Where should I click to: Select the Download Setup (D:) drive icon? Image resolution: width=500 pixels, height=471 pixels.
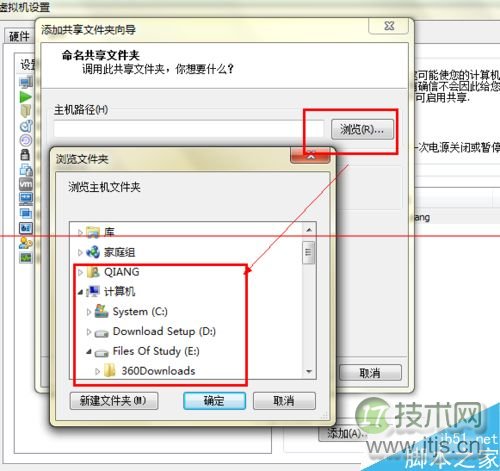(x=101, y=333)
